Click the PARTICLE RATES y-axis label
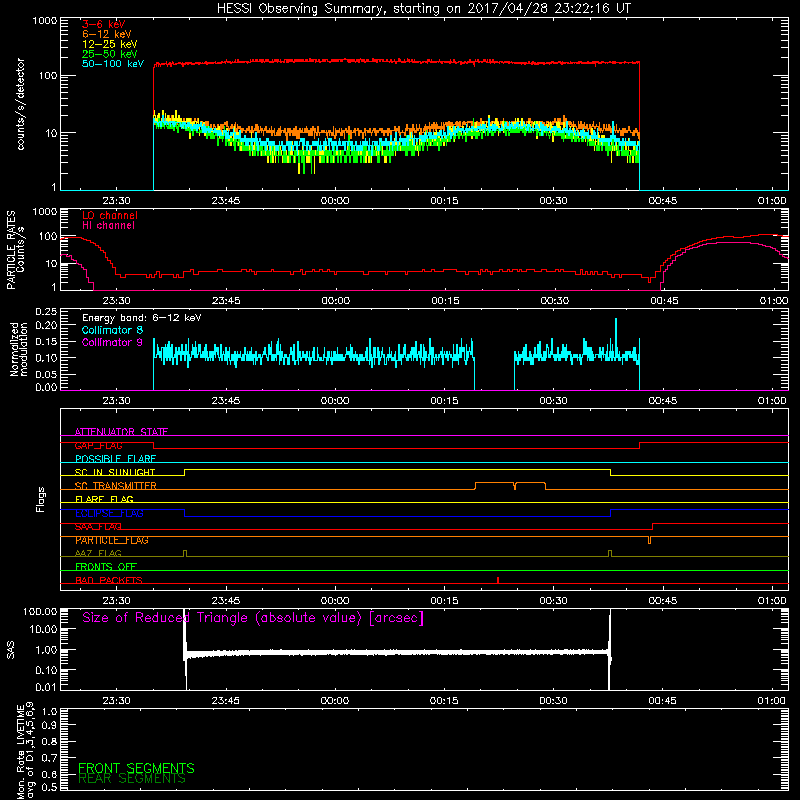This screenshot has height=800, width=800. [x=15, y=250]
